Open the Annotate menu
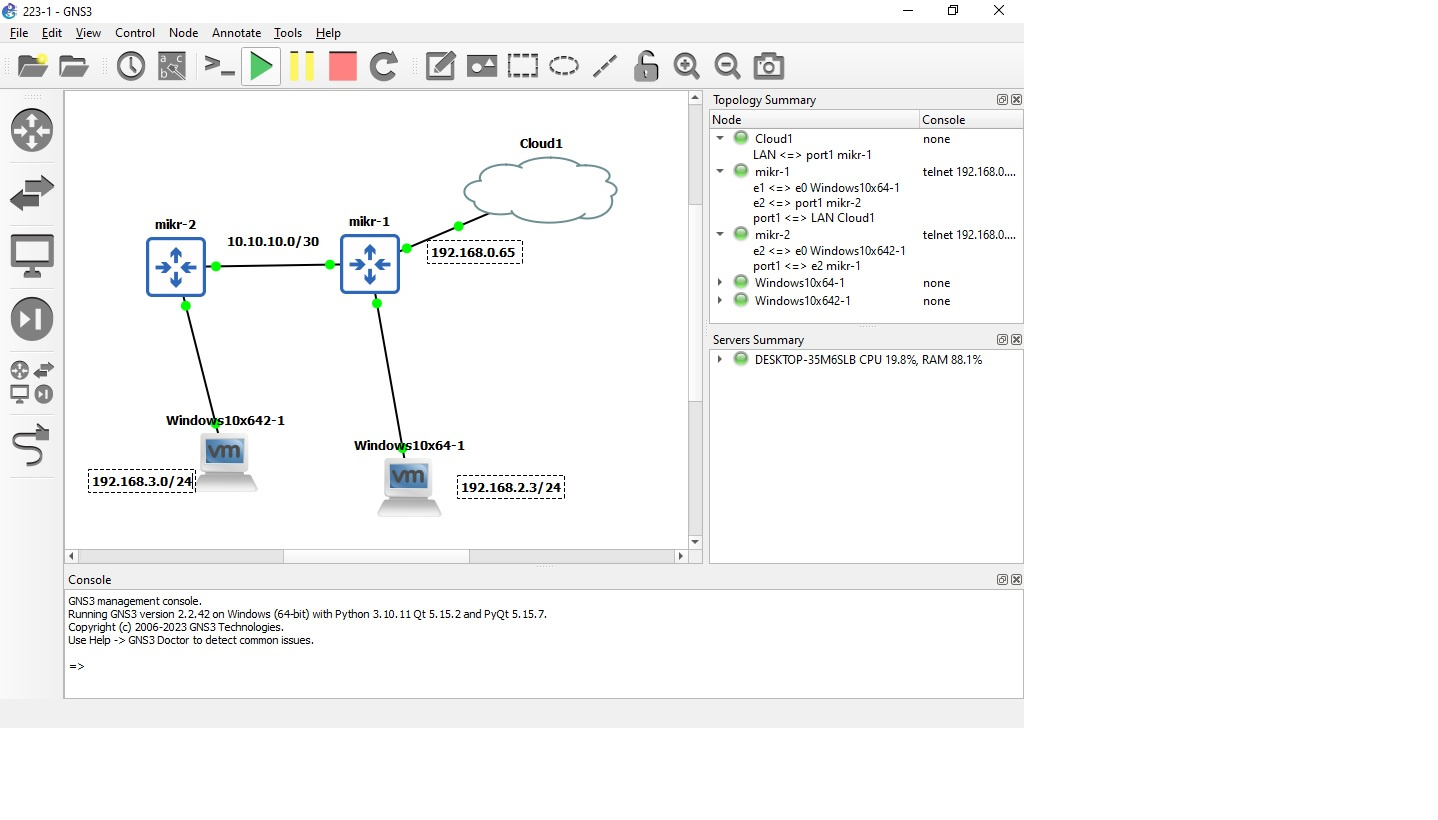 click(x=237, y=33)
